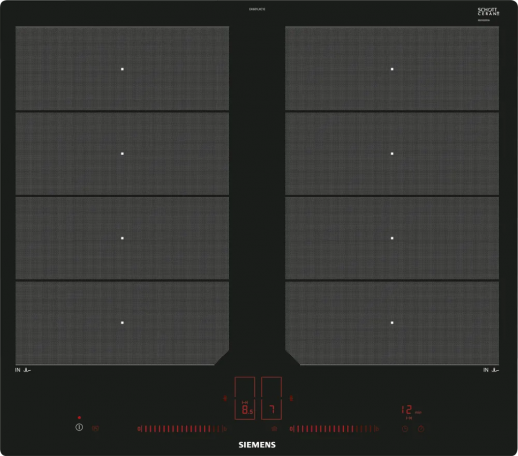Toggle the left flexZone link symbol
The image size is (518, 456).
pyautogui.click(x=225, y=398)
